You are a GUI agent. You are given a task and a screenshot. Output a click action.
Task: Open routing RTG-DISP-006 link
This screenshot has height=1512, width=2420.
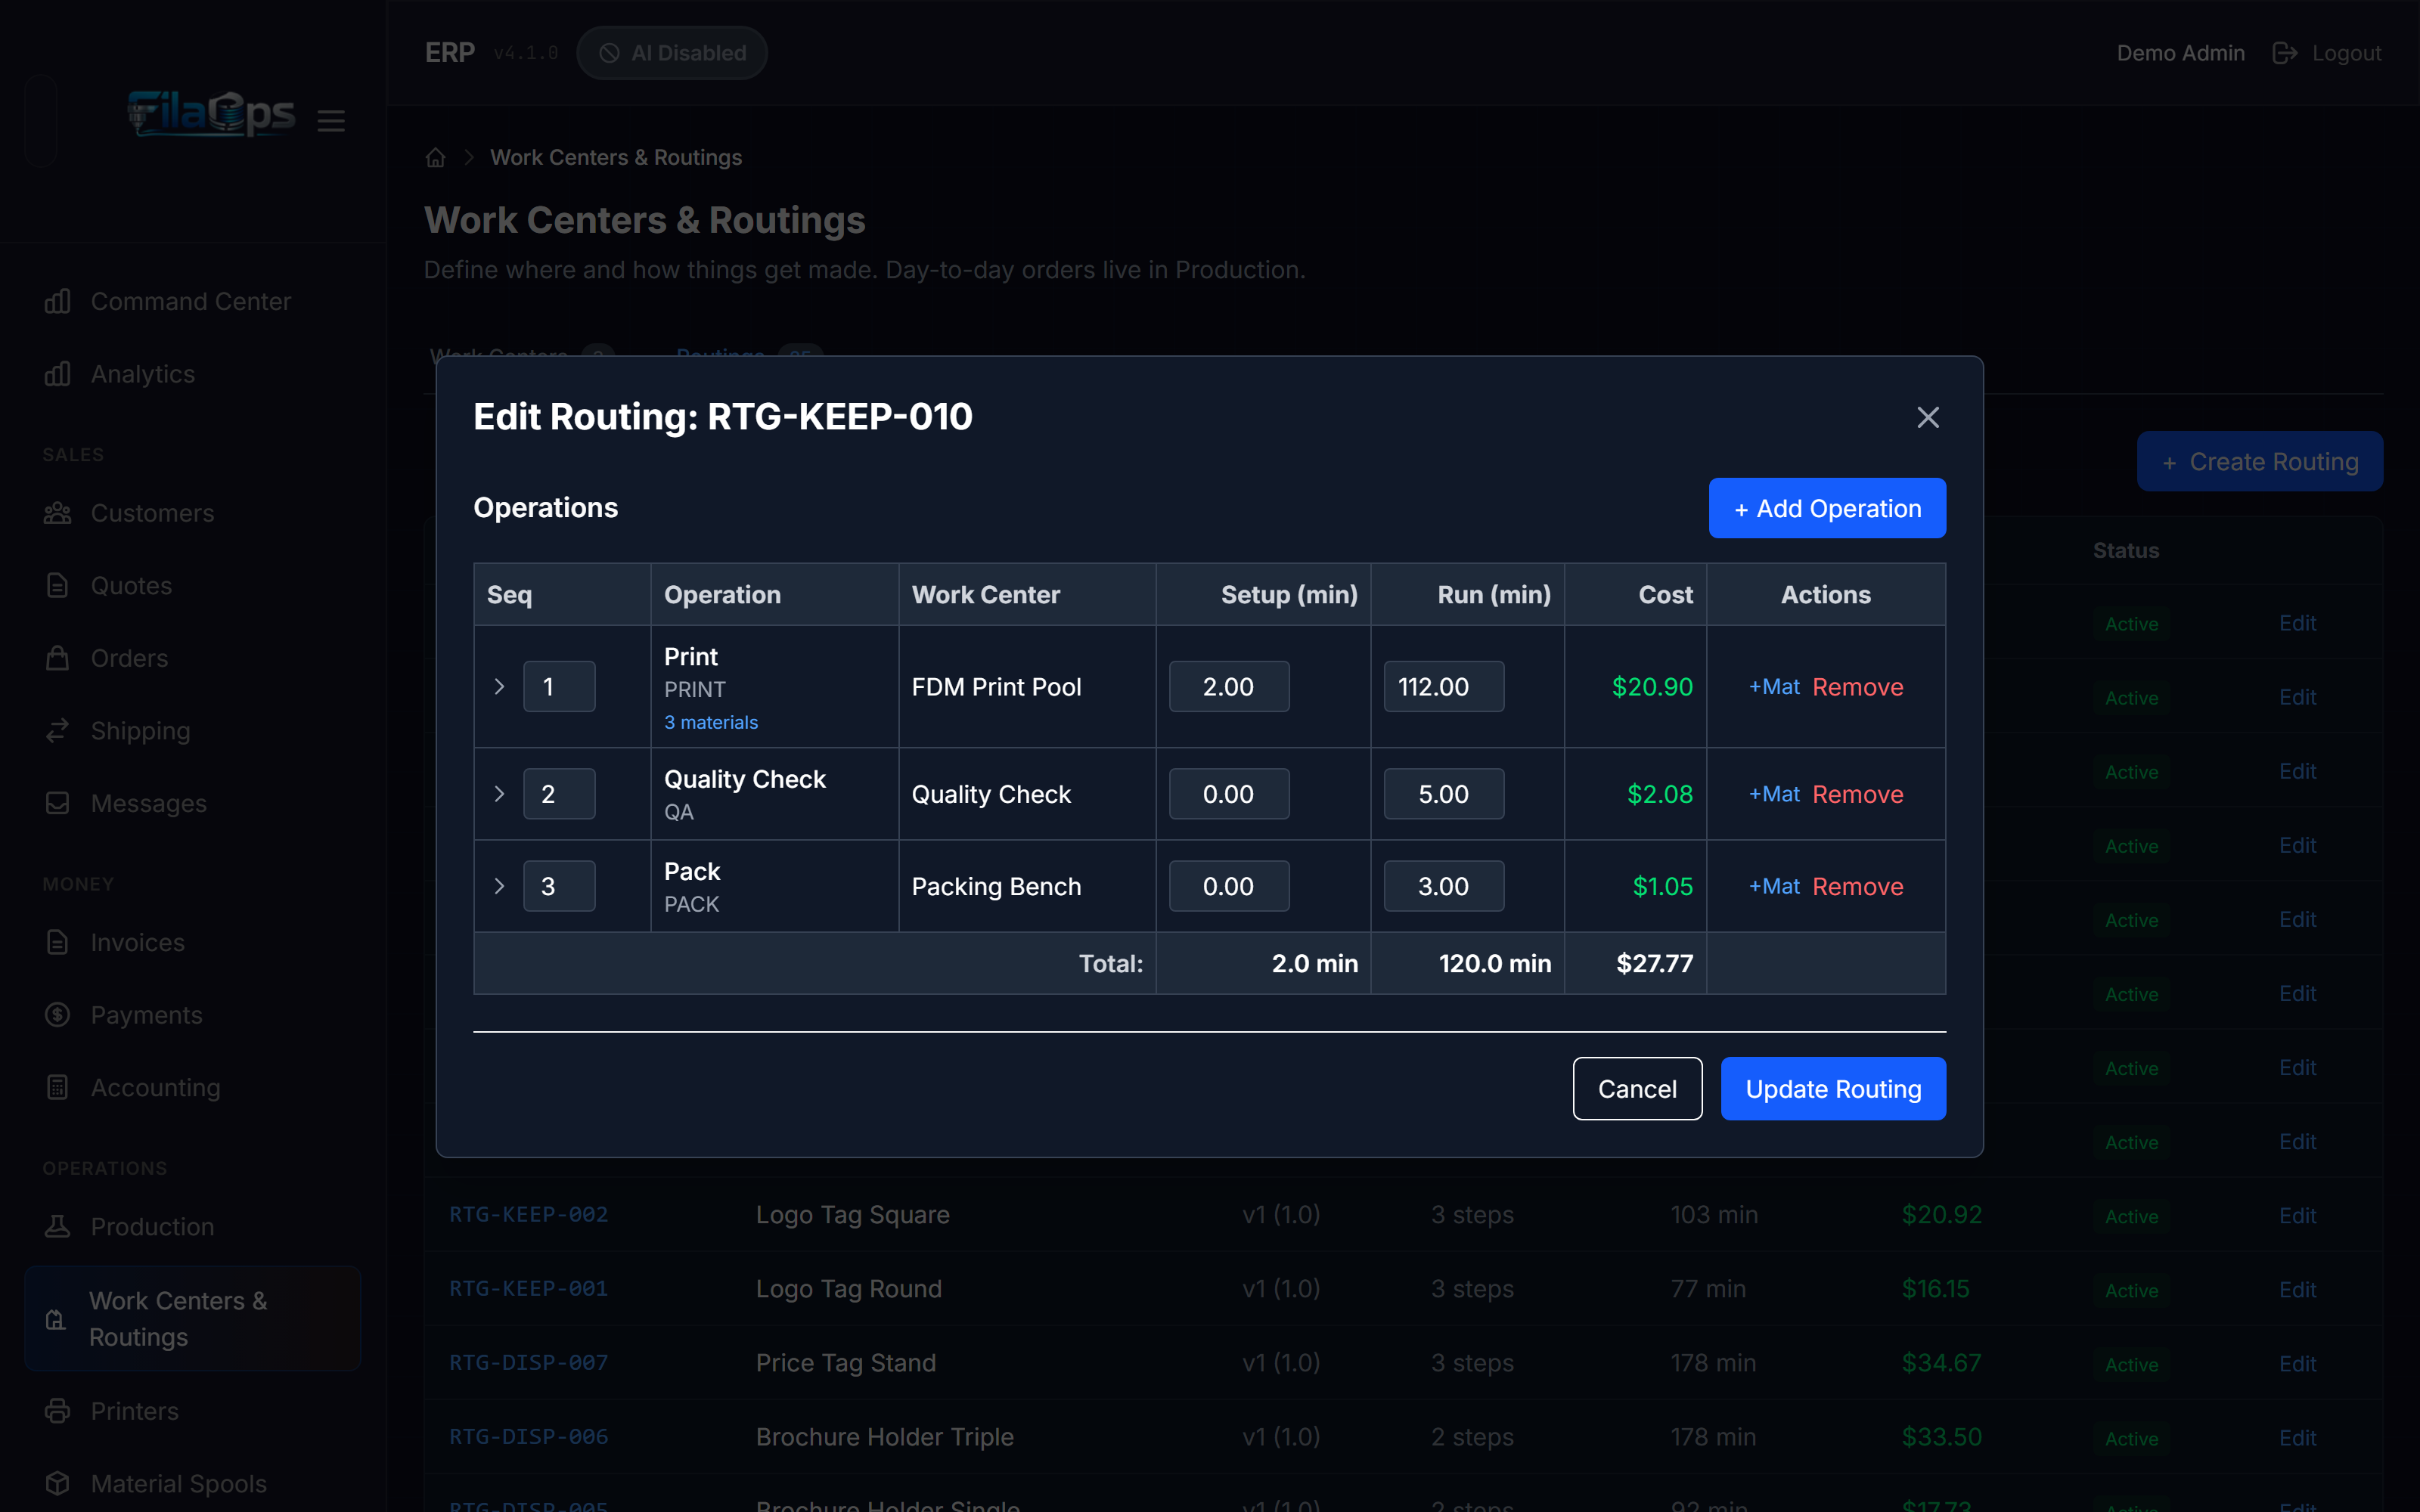[528, 1436]
